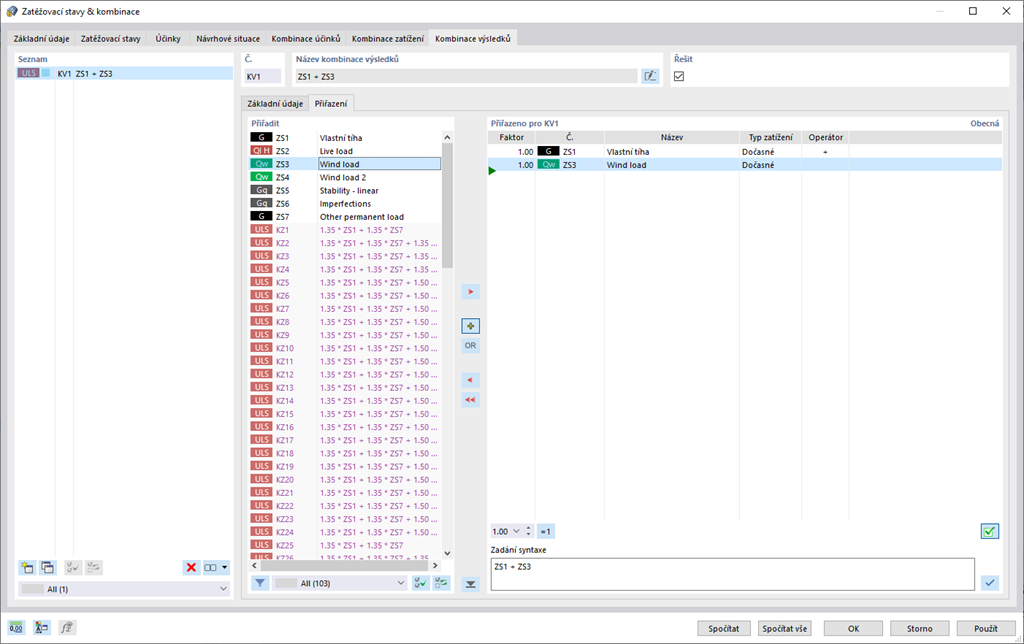Open the Kombinace zatížení tab
This screenshot has width=1024, height=644.
[x=388, y=39]
